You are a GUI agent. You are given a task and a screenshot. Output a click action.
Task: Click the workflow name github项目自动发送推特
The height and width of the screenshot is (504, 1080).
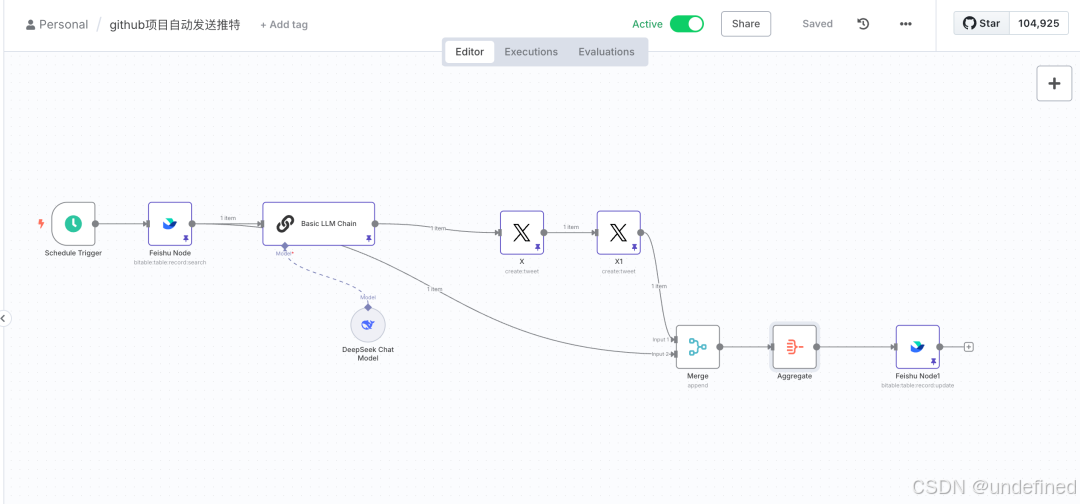[175, 25]
